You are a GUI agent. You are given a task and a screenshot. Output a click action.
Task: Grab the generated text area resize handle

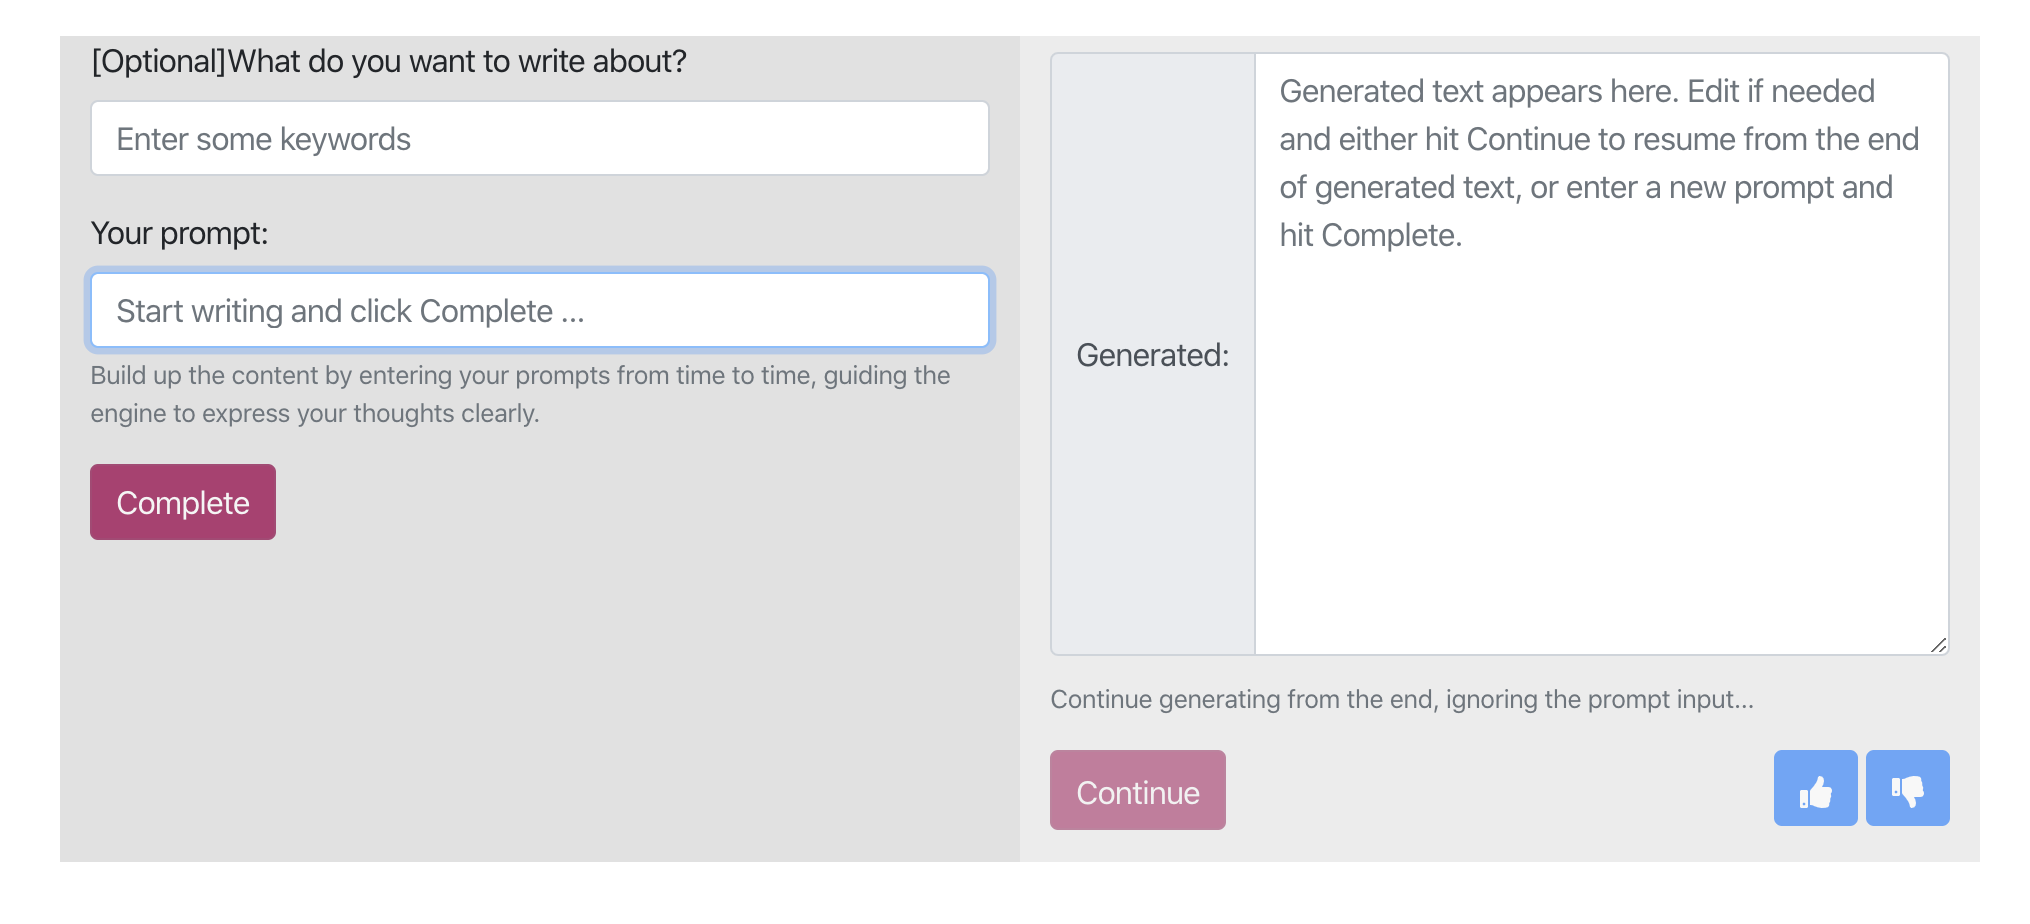(1938, 645)
